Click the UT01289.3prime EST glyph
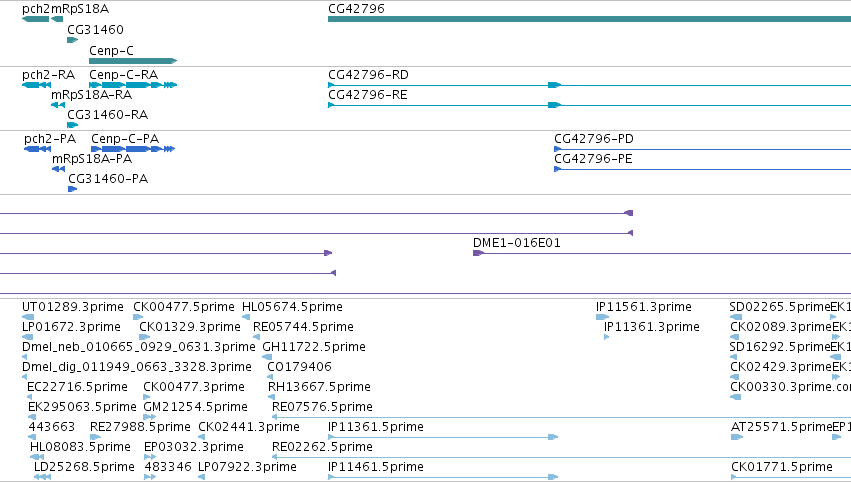The width and height of the screenshot is (851, 482). tap(28, 317)
